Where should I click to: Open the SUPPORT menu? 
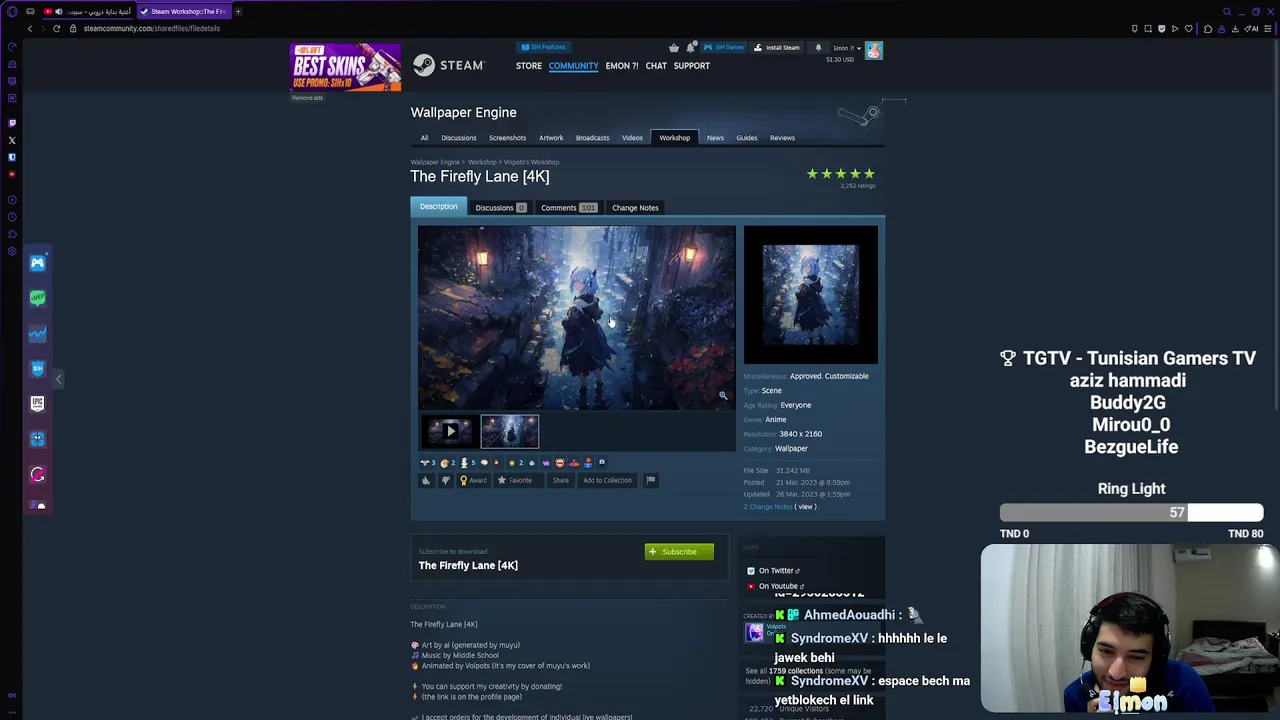[x=692, y=66]
